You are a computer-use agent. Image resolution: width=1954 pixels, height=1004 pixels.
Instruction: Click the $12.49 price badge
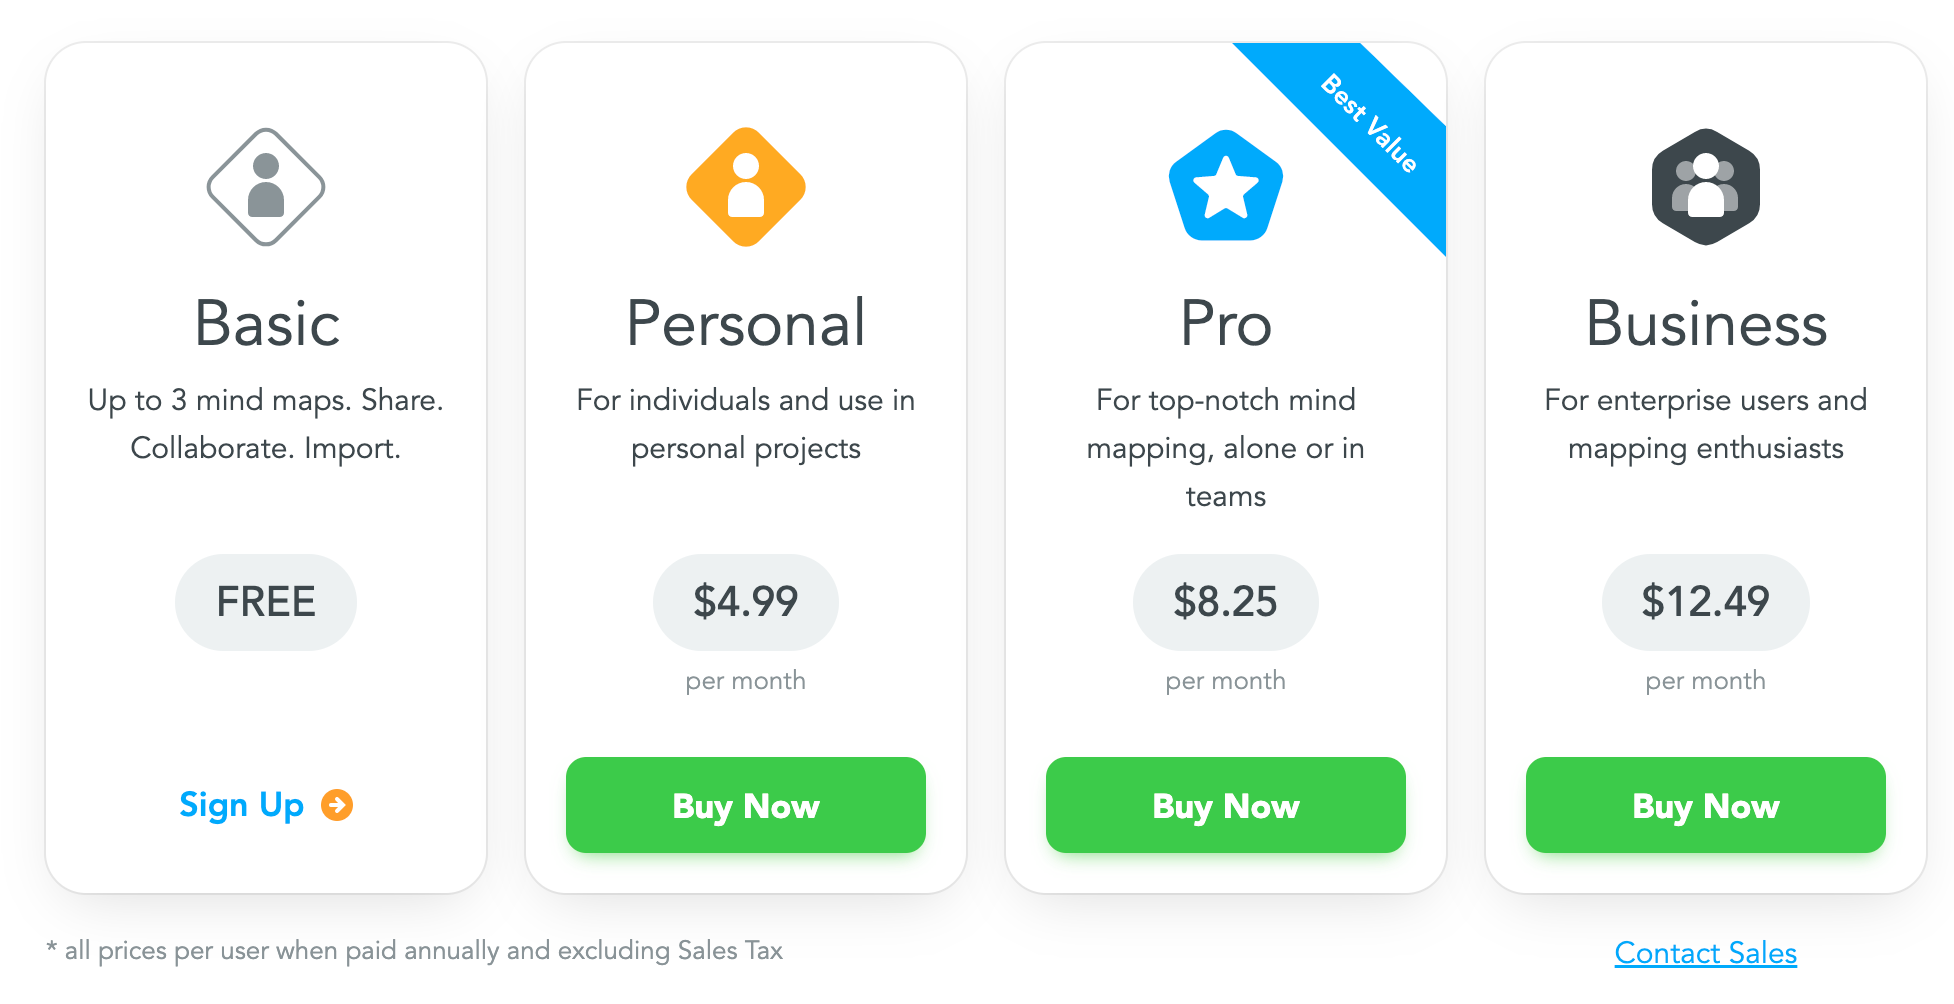point(1706,602)
